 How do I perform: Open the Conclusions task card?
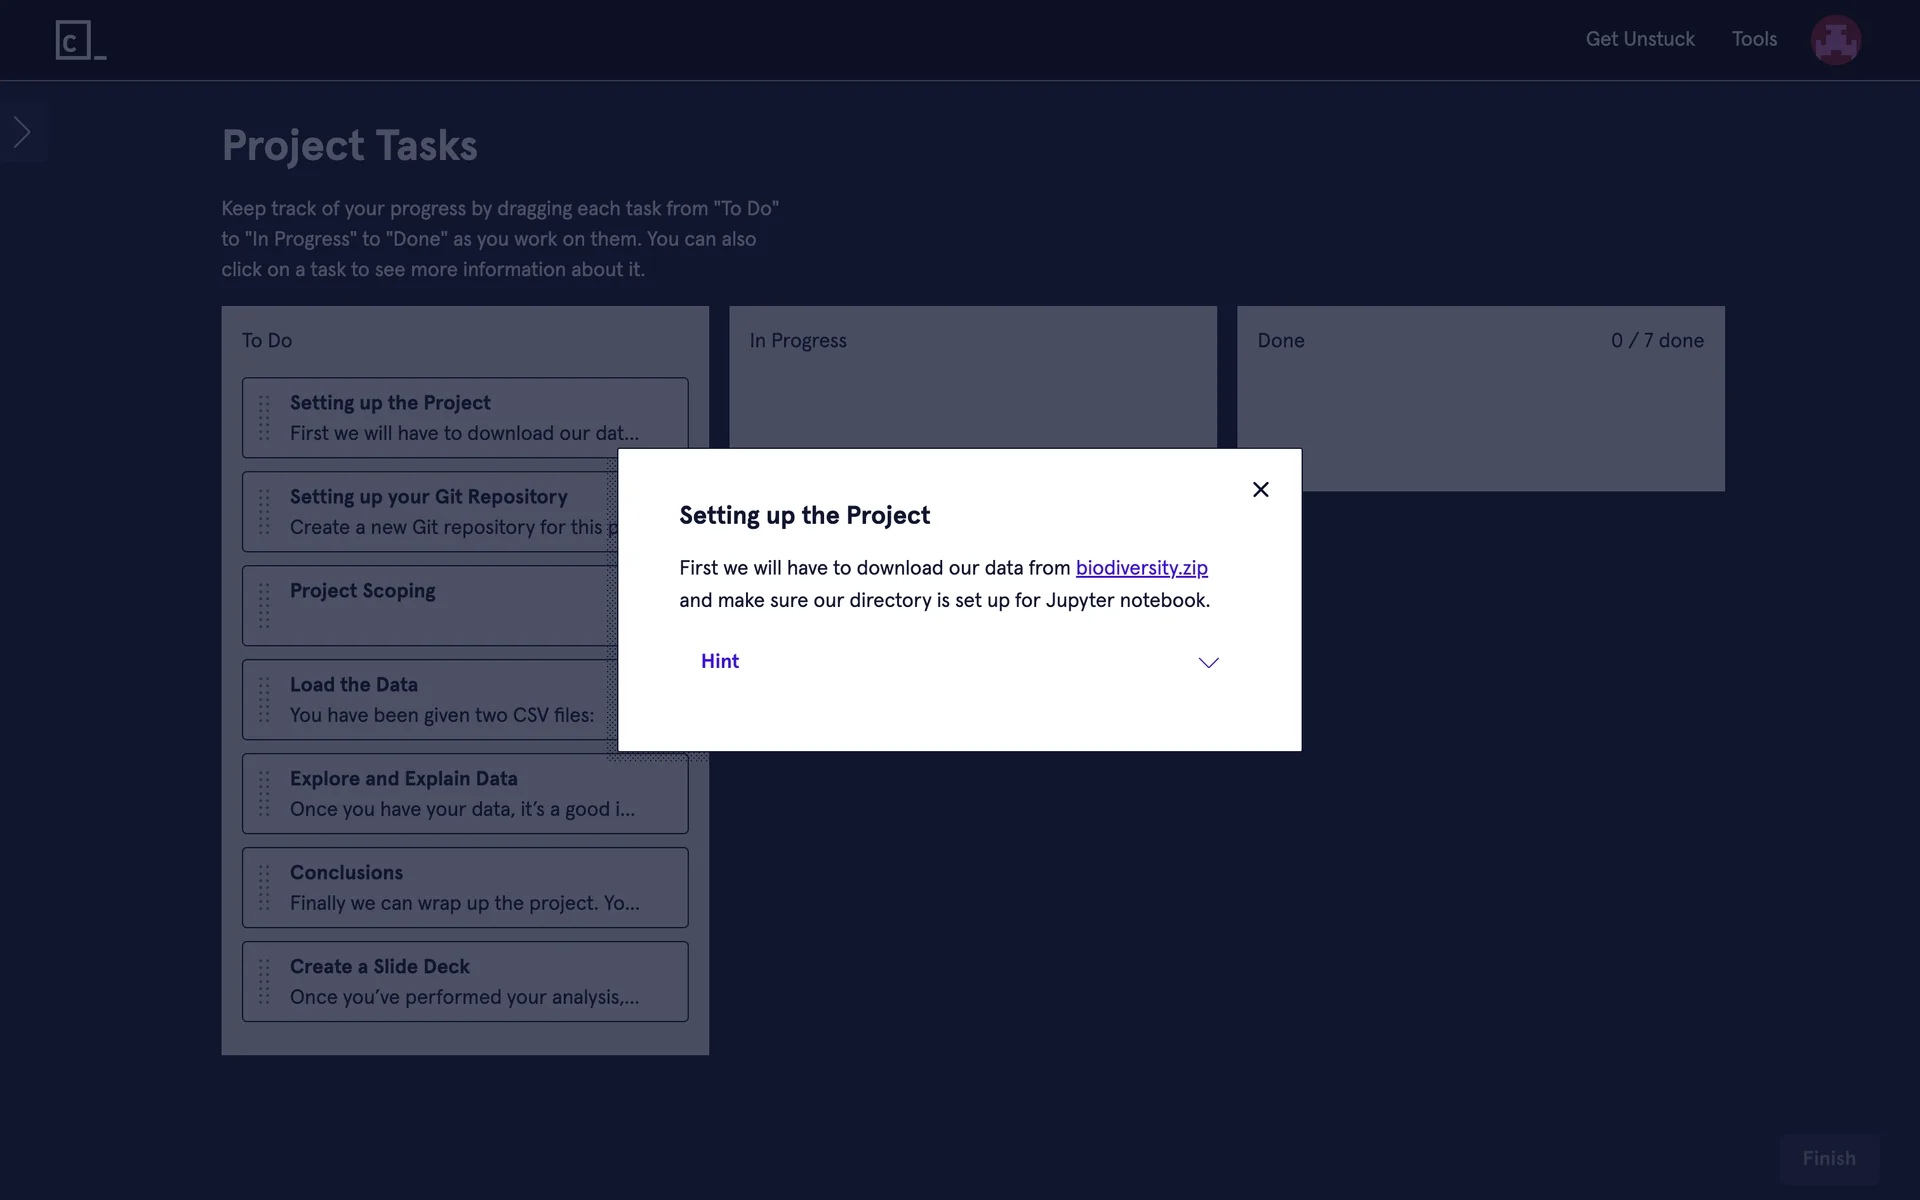click(x=465, y=888)
